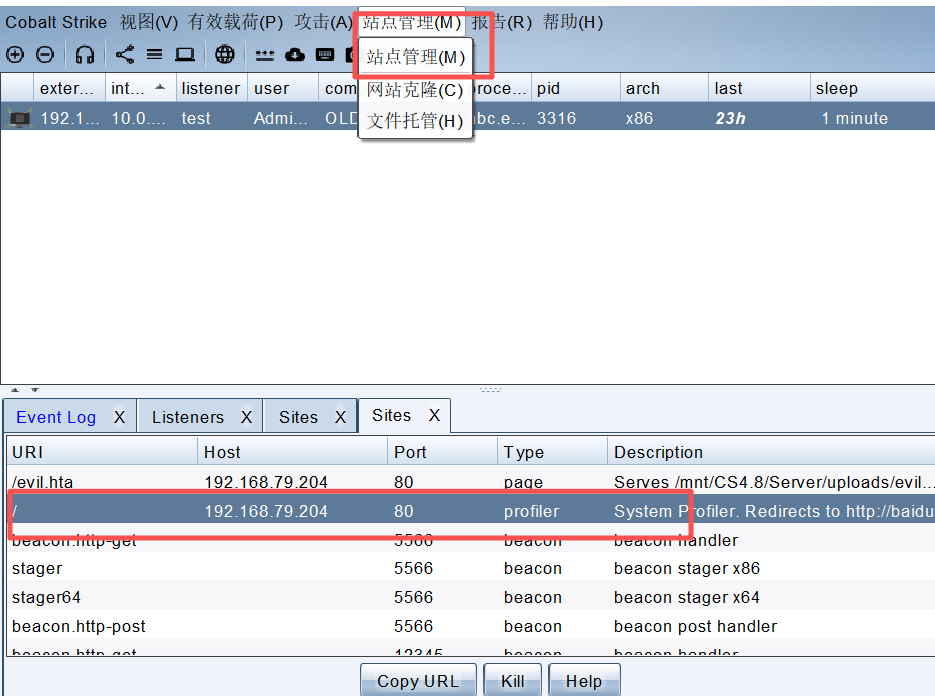Choose 网站克隆(C) menu entry
Screen dimensions: 935x696
pyautogui.click(x=416, y=90)
